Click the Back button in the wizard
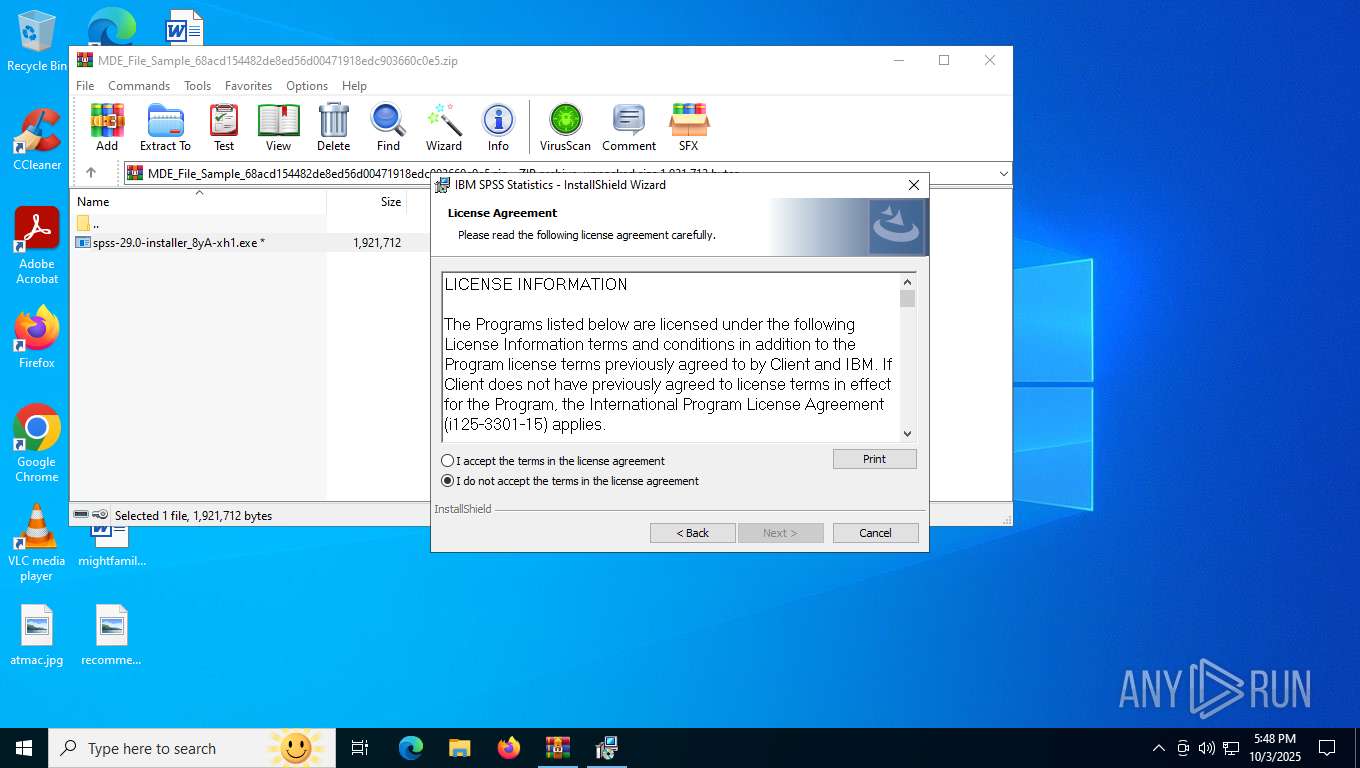The height and width of the screenshot is (768, 1360). pyautogui.click(x=692, y=533)
